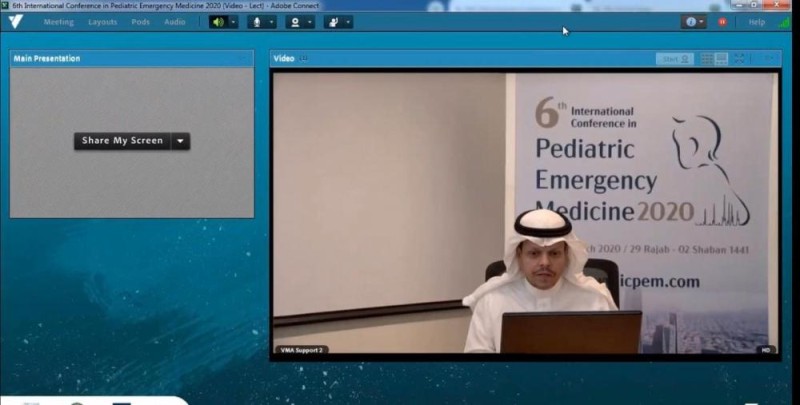Viewport: 800px width, 405px height.
Task: Click the Start webcam button in the Video pod
Action: pyautogui.click(x=674, y=59)
